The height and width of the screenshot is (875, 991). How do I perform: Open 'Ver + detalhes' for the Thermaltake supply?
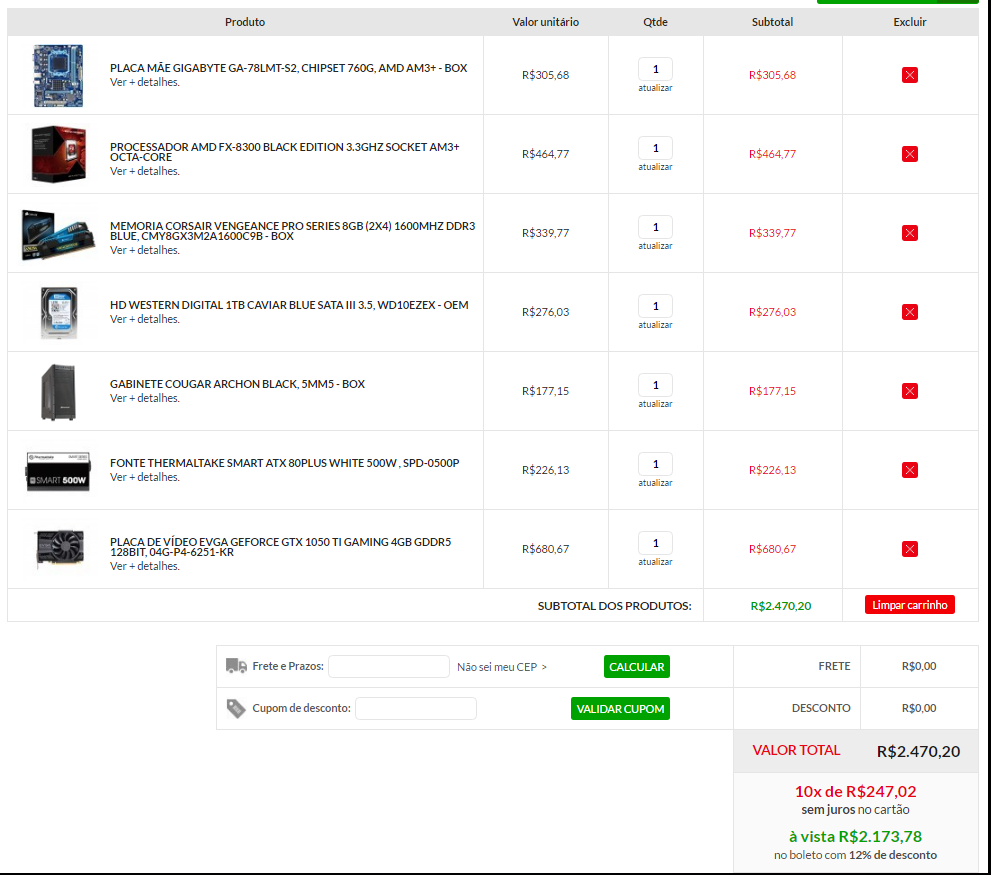[x=145, y=477]
